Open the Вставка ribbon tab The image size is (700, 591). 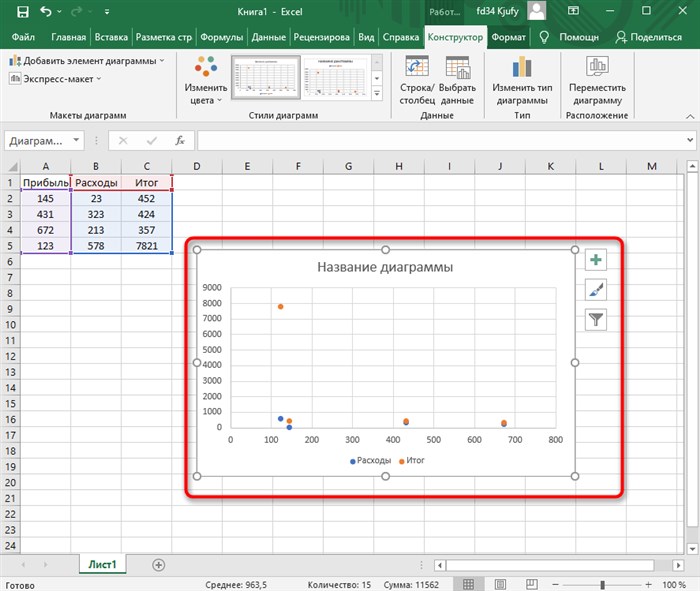tap(111, 37)
